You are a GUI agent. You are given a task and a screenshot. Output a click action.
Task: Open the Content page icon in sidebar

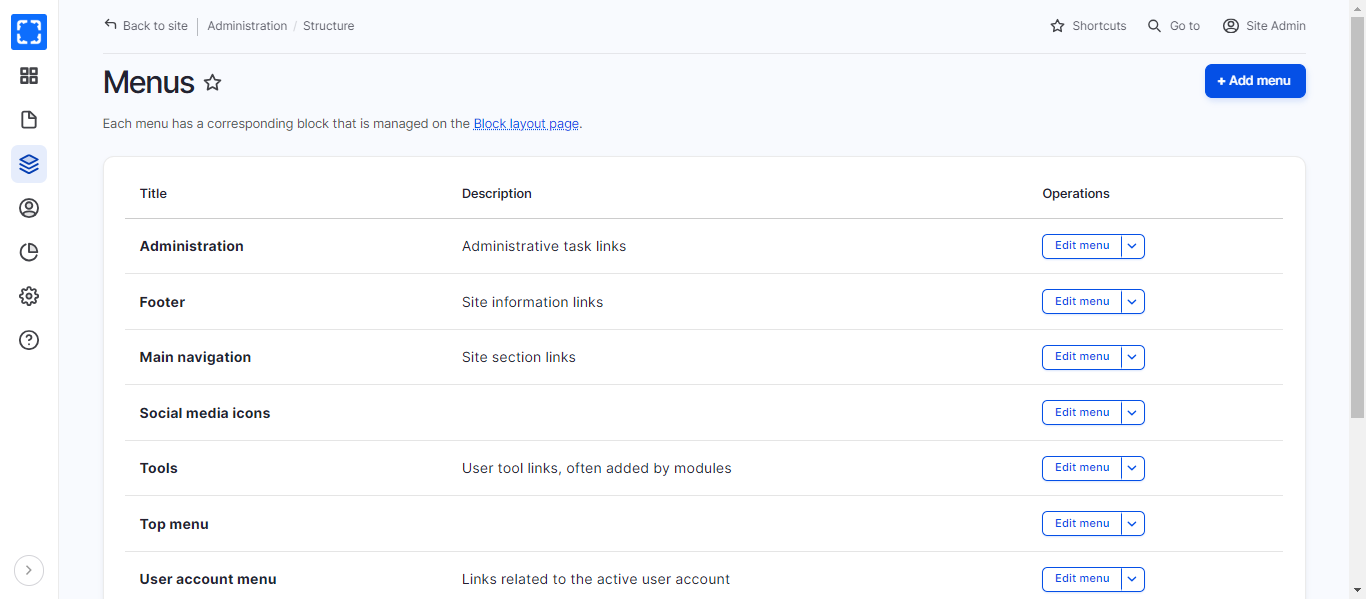click(29, 120)
